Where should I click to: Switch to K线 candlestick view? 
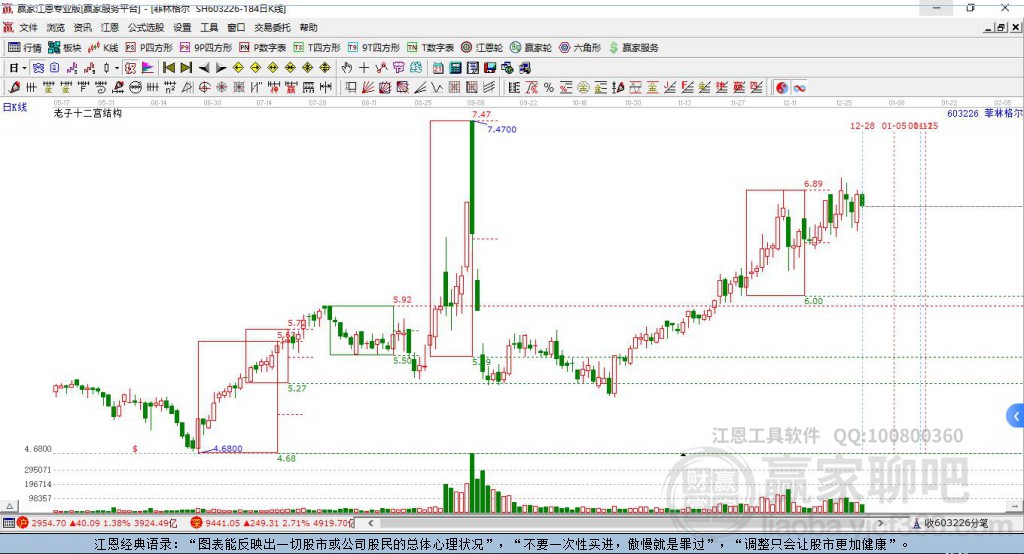tap(103, 48)
